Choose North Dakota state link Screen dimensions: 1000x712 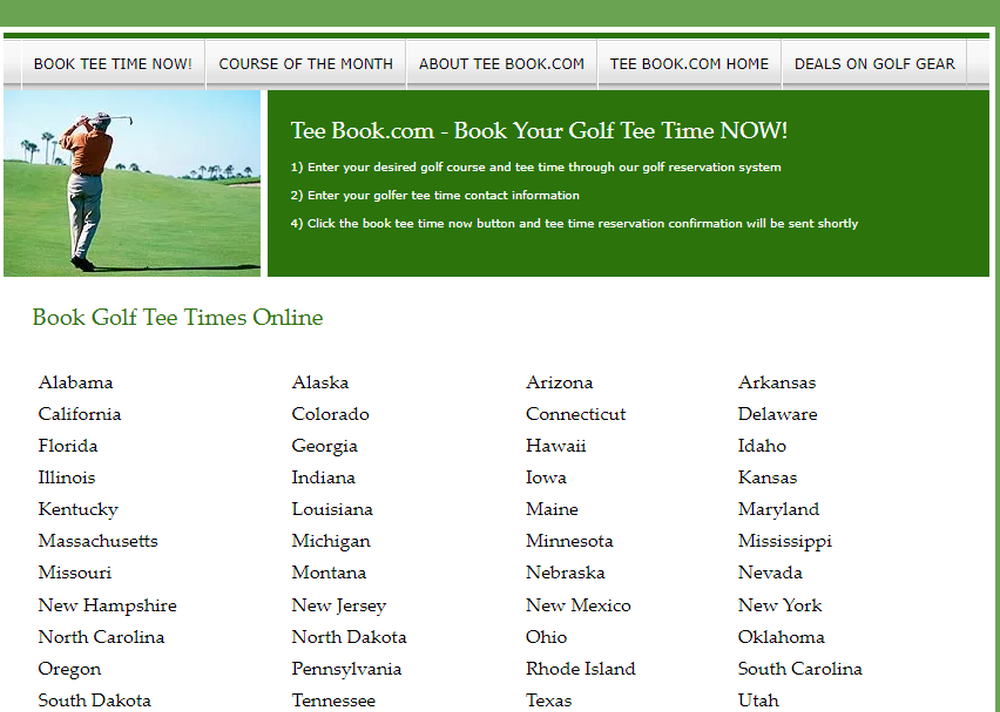pyautogui.click(x=349, y=637)
